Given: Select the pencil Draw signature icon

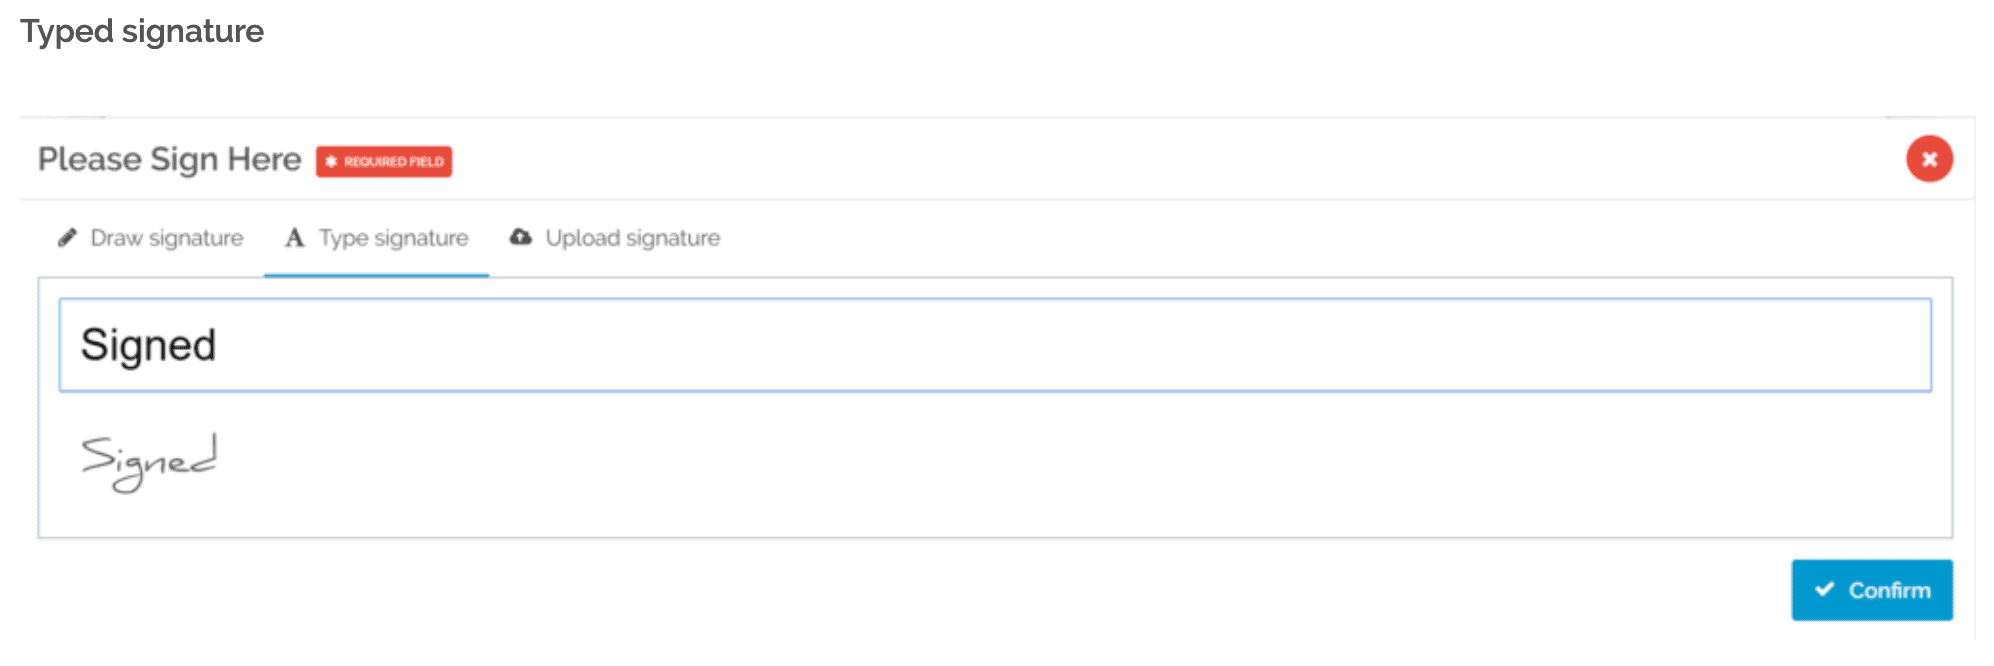Looking at the screenshot, I should (66, 237).
